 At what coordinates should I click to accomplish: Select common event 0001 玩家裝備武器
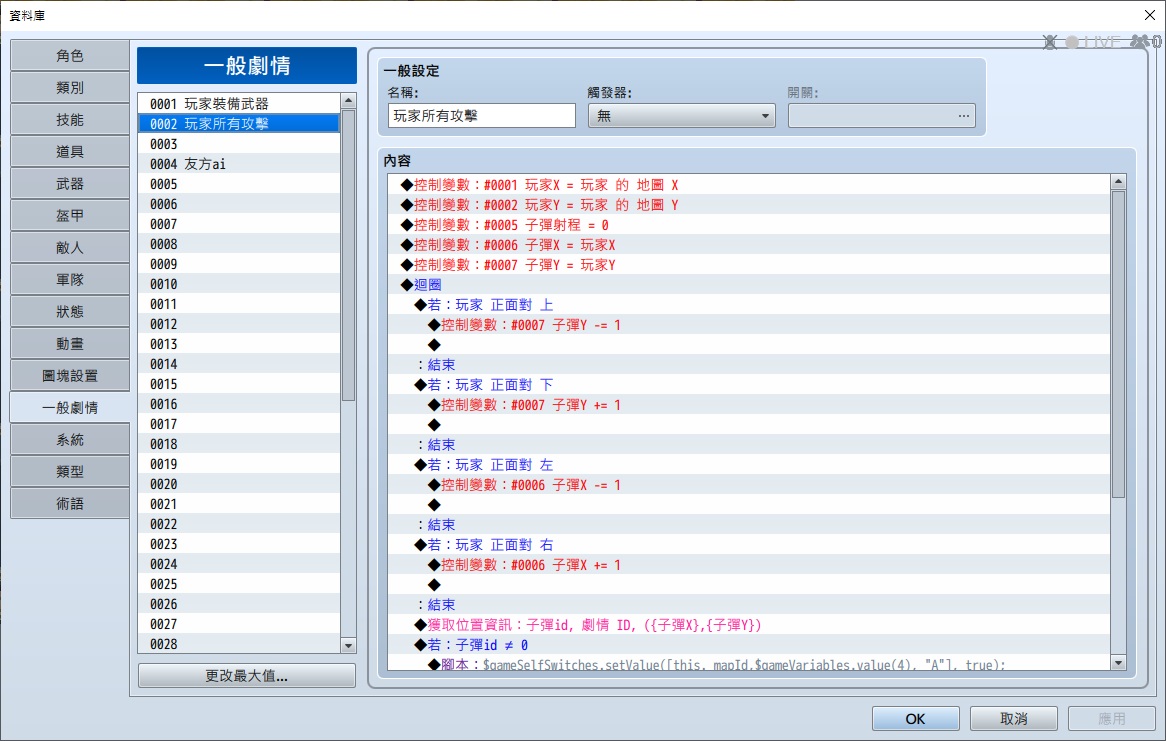pyautogui.click(x=239, y=103)
